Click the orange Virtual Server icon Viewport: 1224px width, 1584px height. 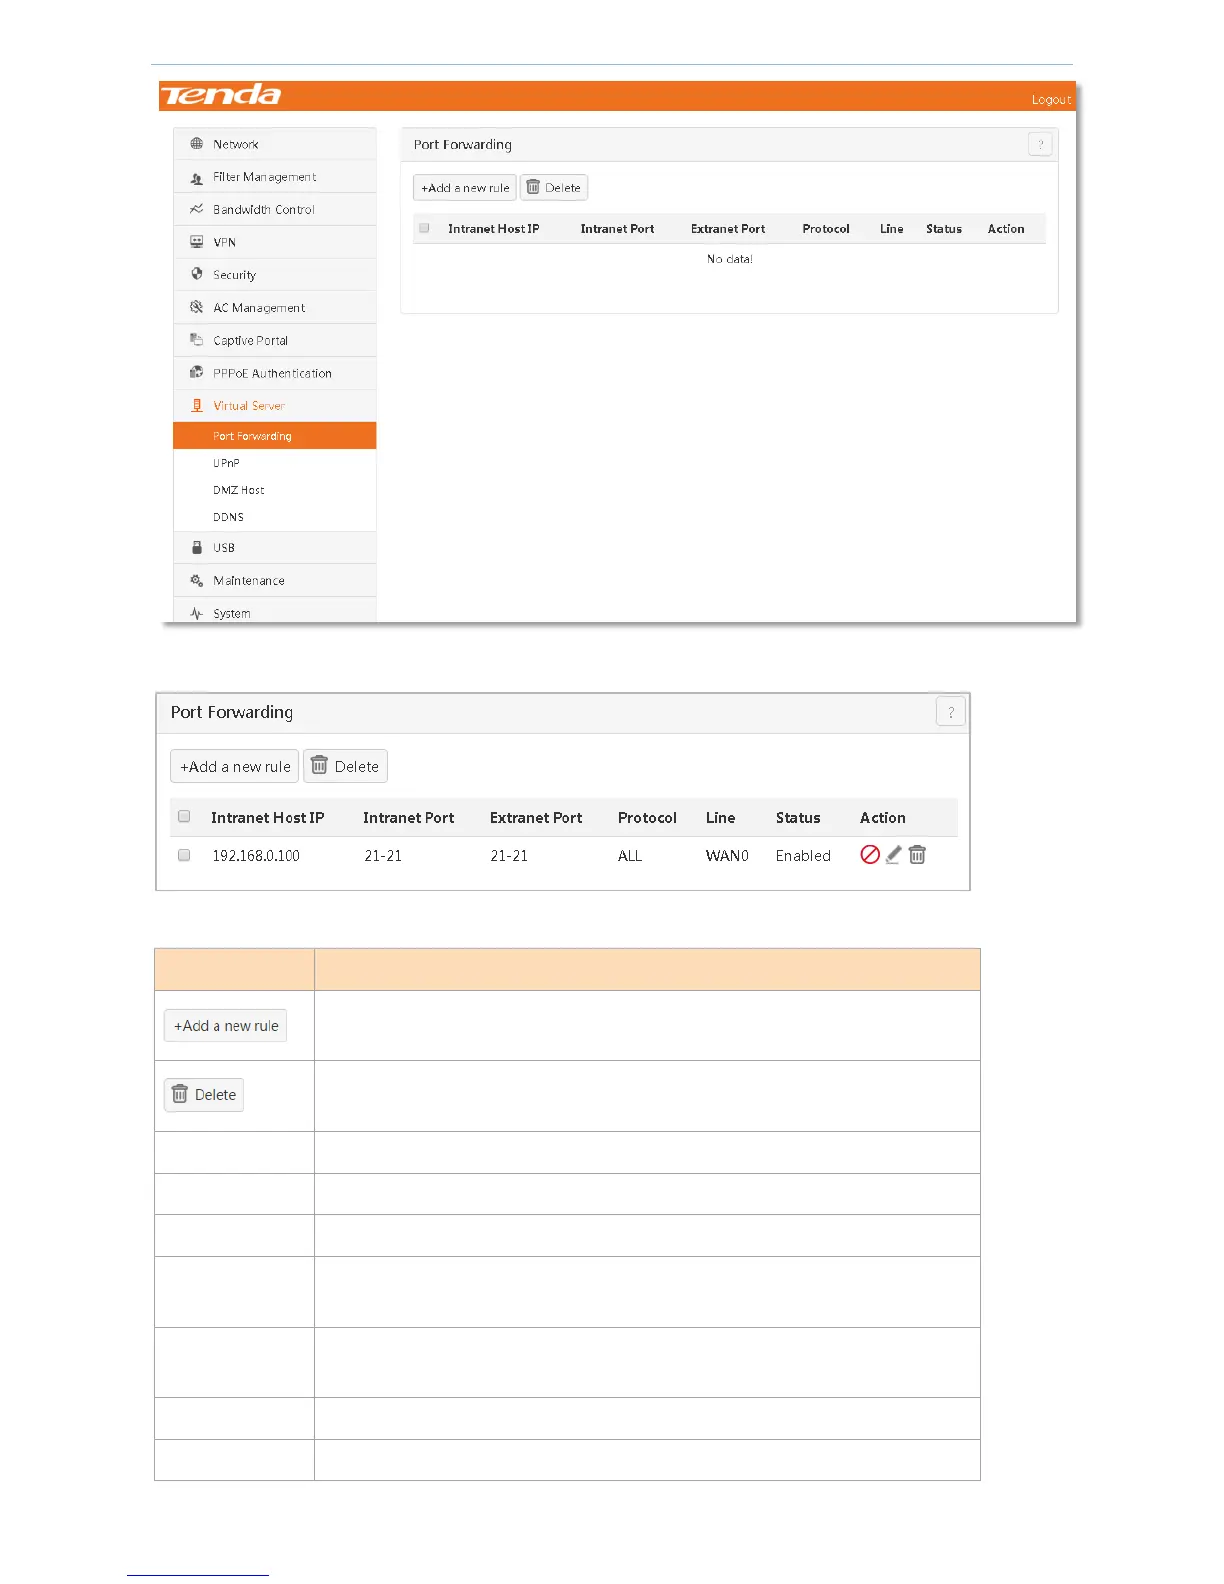click(x=197, y=405)
